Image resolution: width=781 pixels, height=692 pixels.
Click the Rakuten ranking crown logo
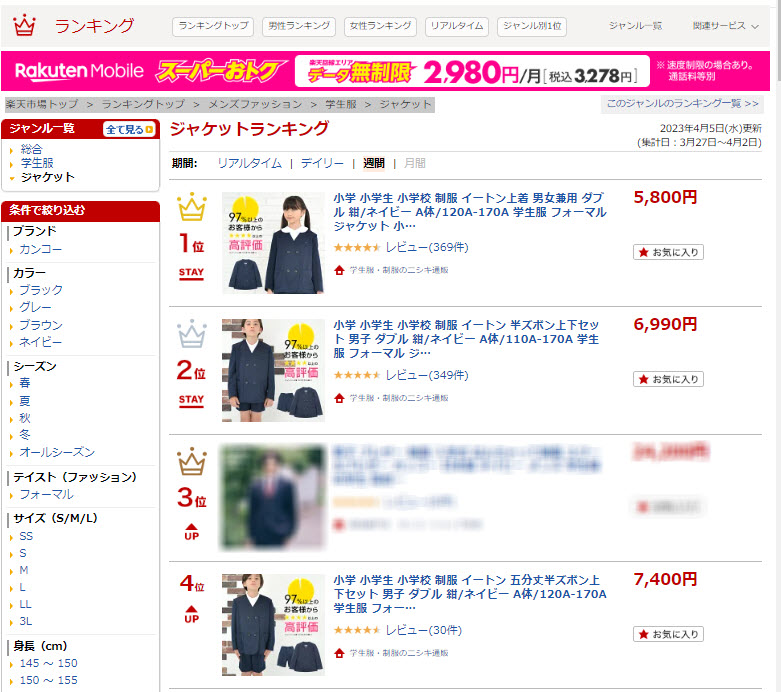point(24,25)
